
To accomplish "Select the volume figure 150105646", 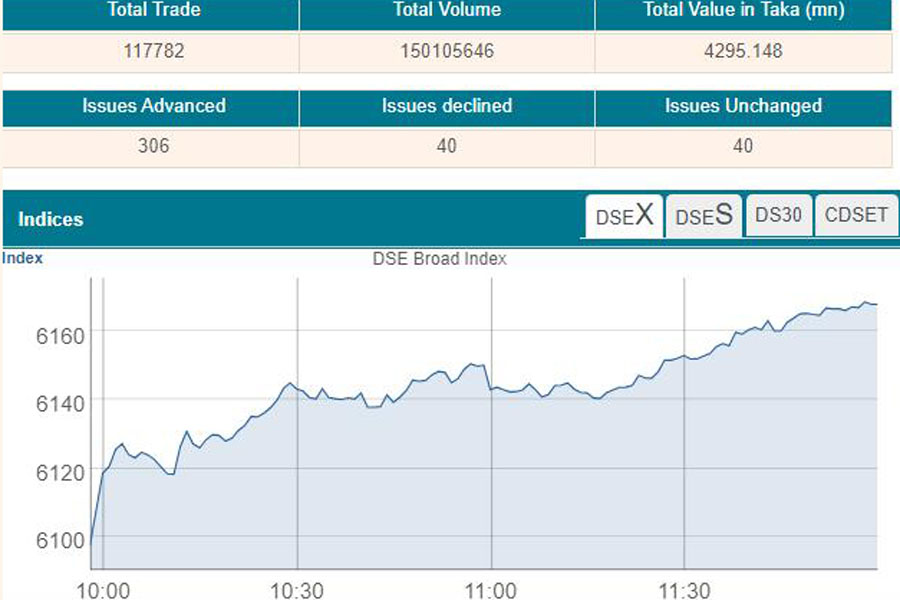I will click(447, 51).
